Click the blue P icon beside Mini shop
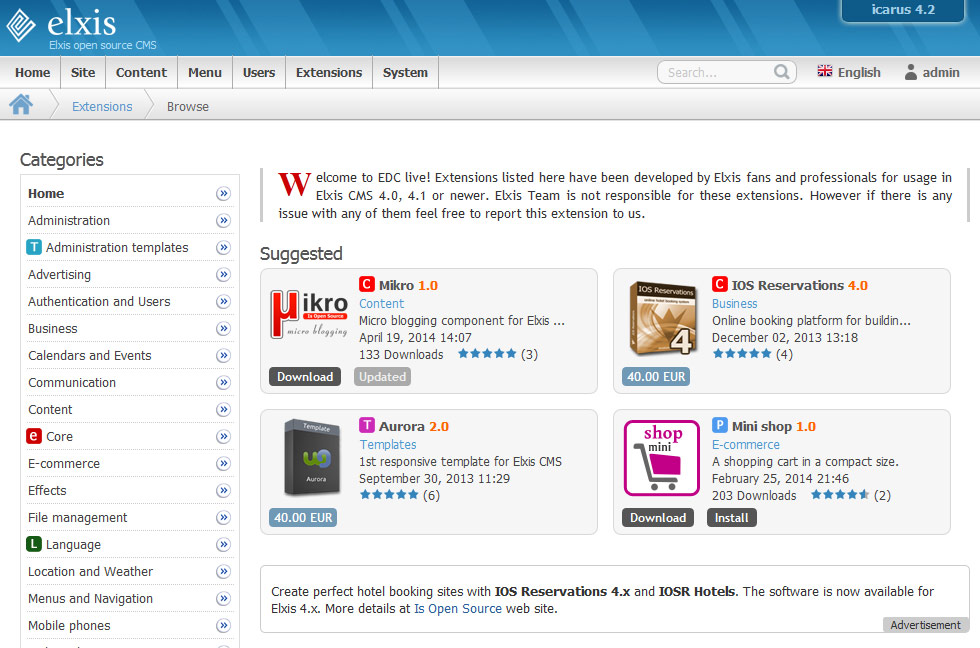Screen dimensions: 980x648 pyautogui.click(x=720, y=426)
